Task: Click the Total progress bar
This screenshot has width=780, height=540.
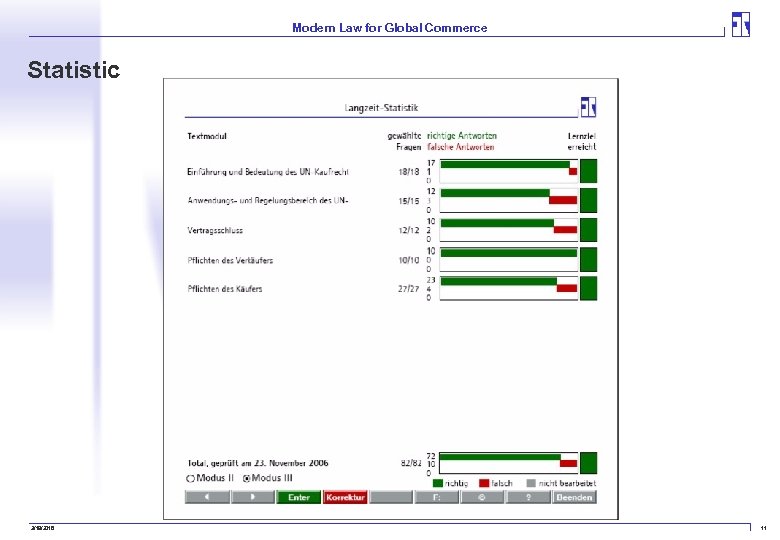Action: pos(509,462)
